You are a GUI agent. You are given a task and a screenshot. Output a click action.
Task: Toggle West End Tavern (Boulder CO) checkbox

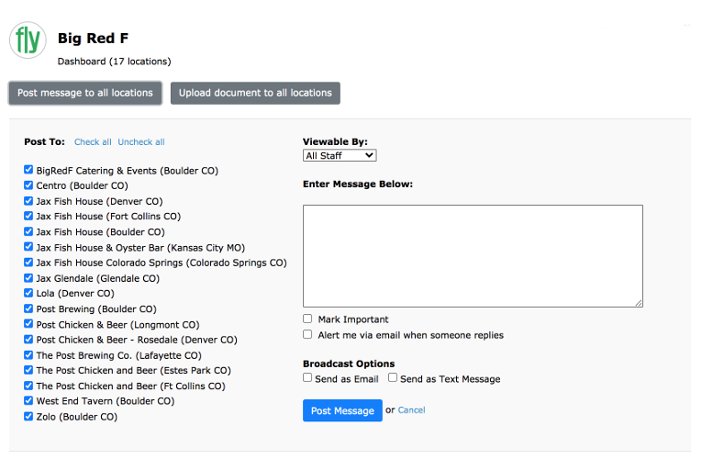tap(29, 400)
